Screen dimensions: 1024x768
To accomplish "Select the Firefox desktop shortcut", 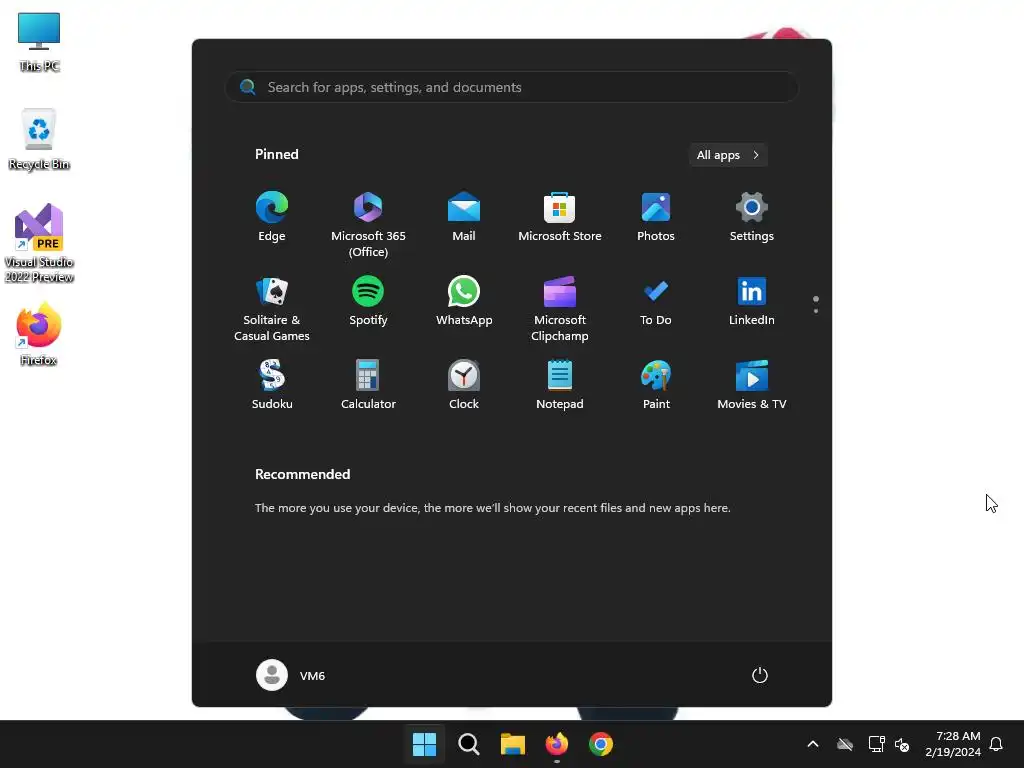I will [39, 334].
